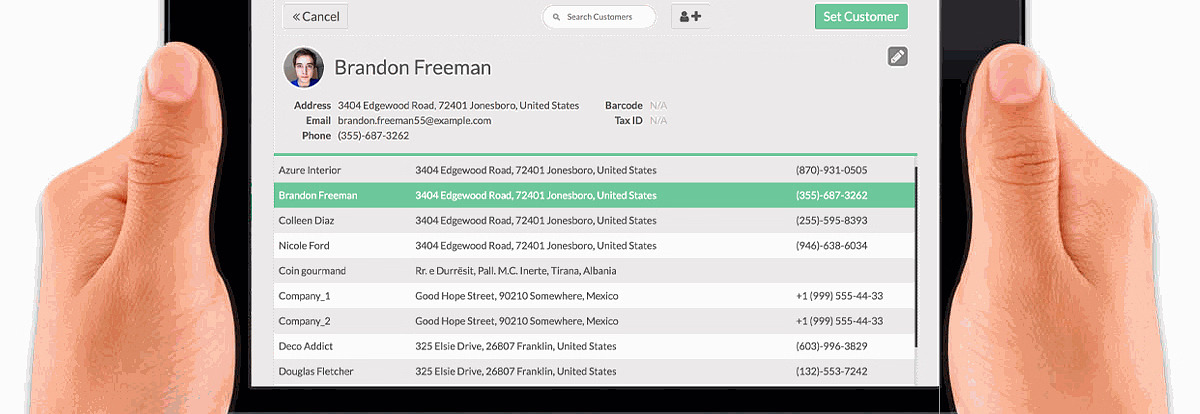1200x414 pixels.
Task: Click the edit customer pencil icon
Action: click(x=897, y=57)
